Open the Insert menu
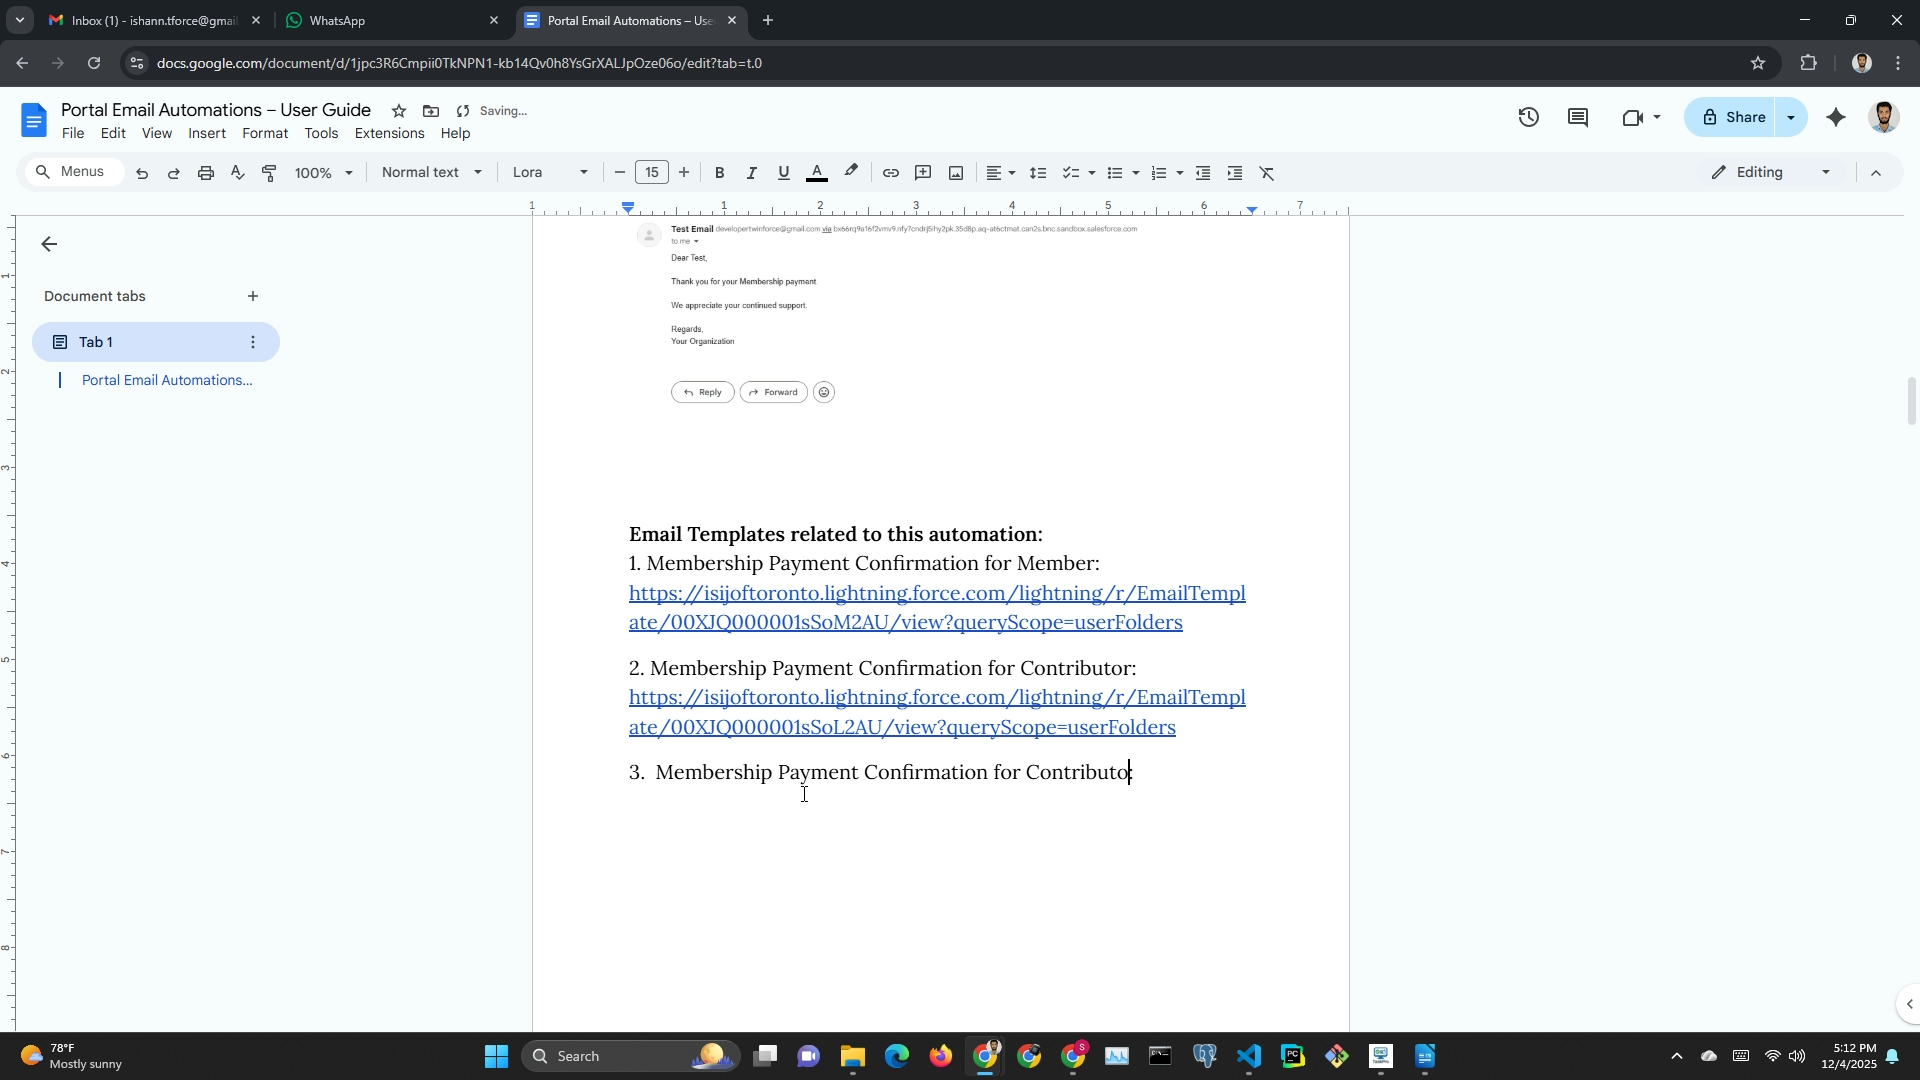1920x1080 pixels. point(206,134)
